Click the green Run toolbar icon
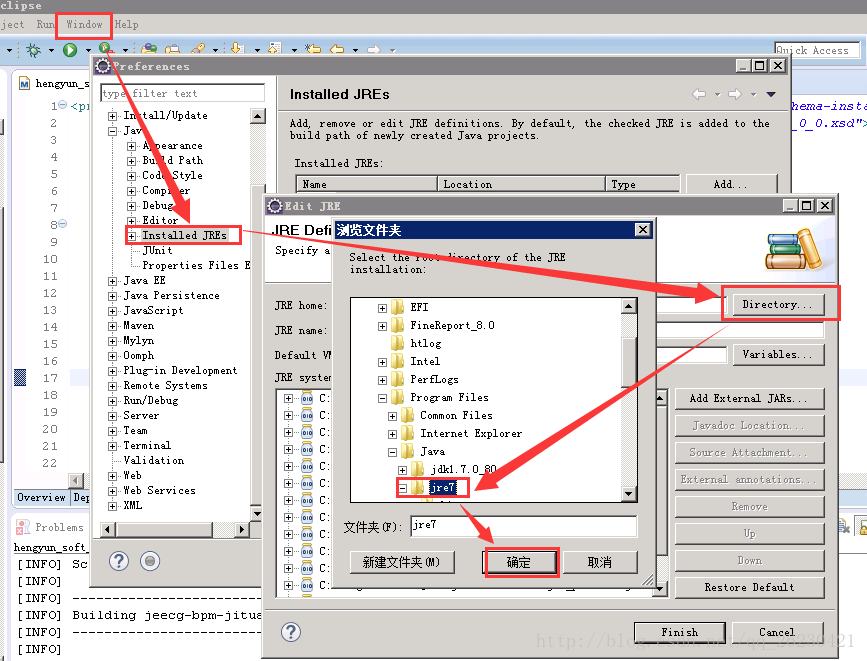The width and height of the screenshot is (867, 661). coord(70,49)
